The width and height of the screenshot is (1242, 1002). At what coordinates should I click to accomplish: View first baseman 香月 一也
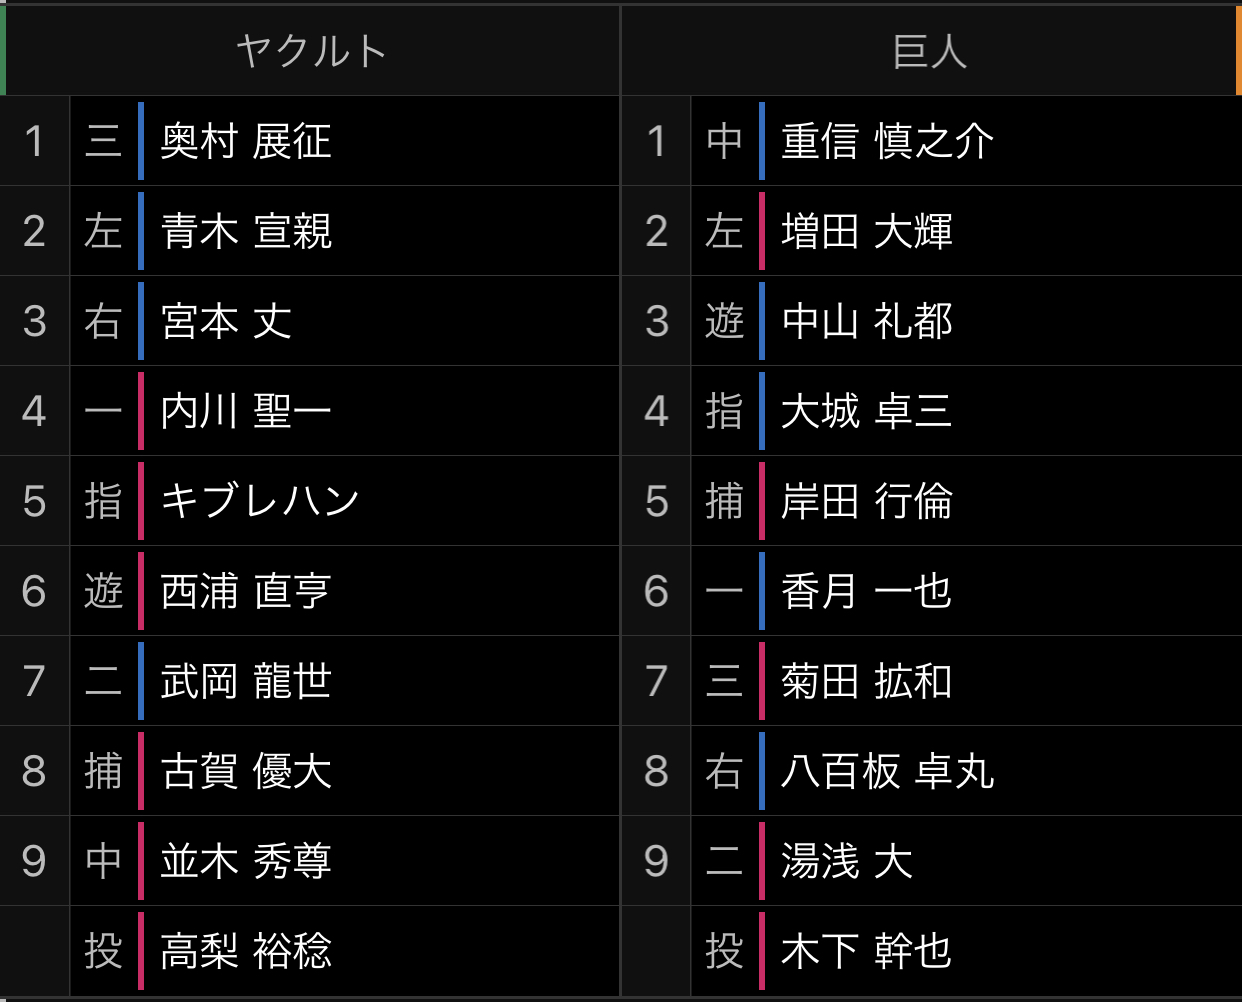point(867,591)
